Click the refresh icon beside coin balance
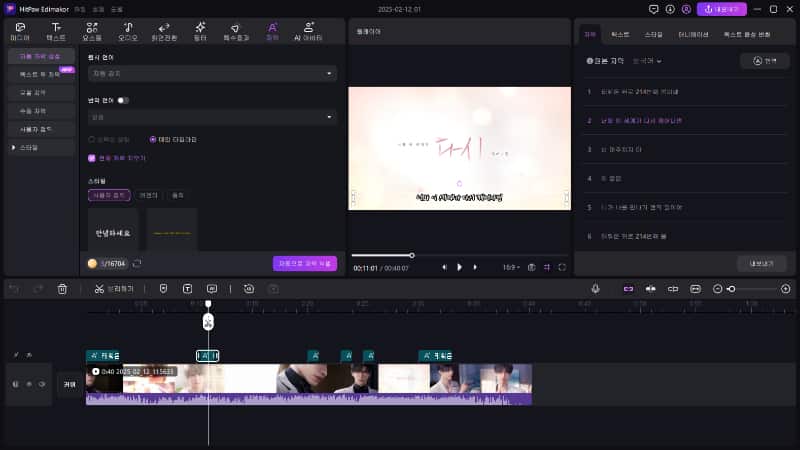Viewport: 800px width, 450px height. point(137,264)
